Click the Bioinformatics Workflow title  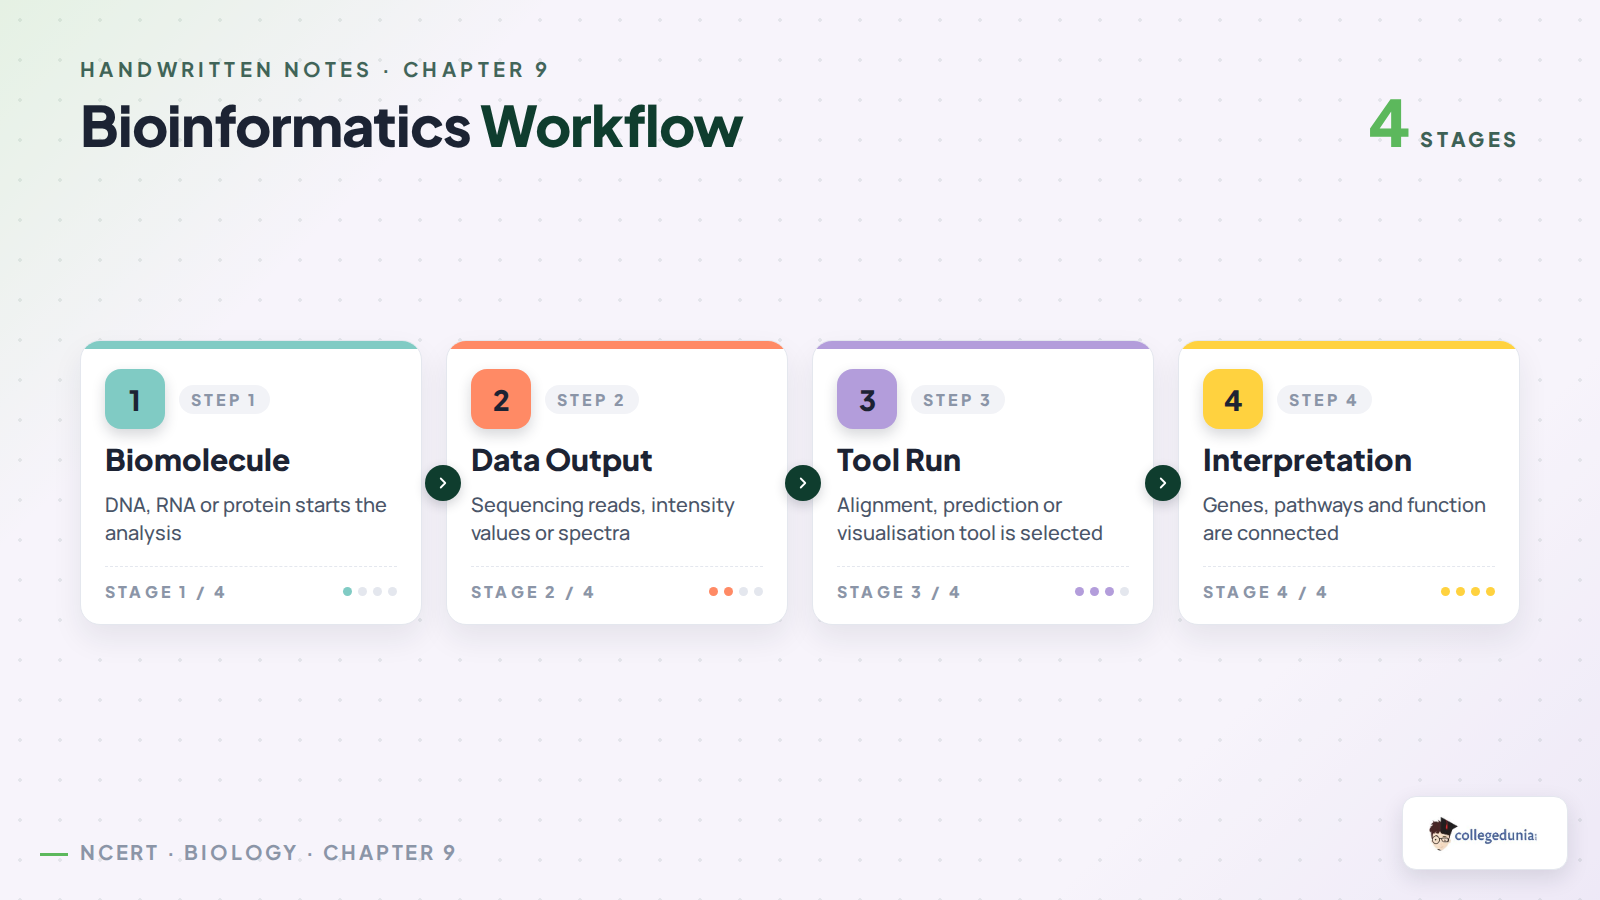click(411, 127)
